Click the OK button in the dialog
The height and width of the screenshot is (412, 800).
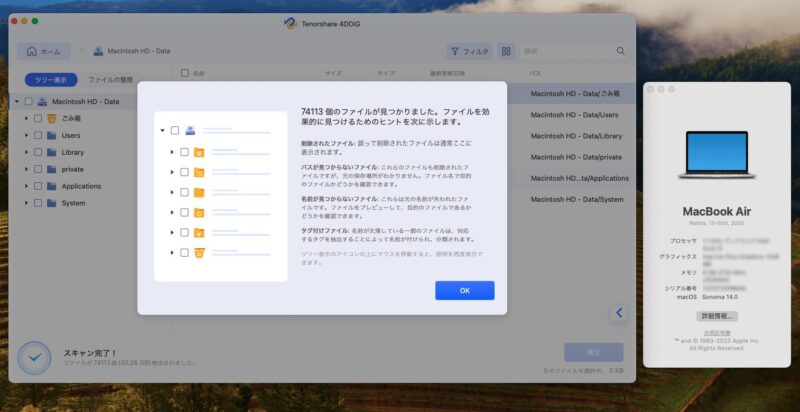pyautogui.click(x=464, y=291)
